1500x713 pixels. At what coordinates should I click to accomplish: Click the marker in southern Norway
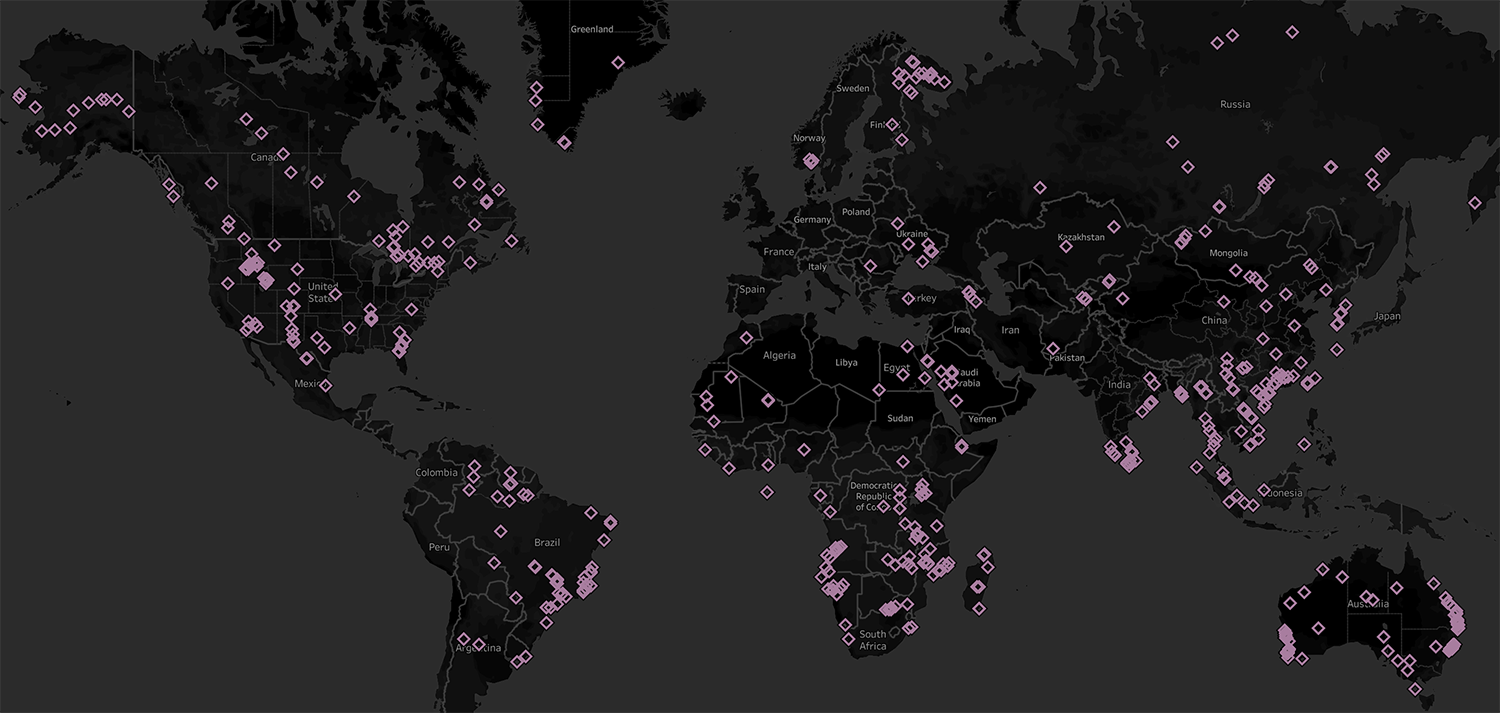point(810,161)
